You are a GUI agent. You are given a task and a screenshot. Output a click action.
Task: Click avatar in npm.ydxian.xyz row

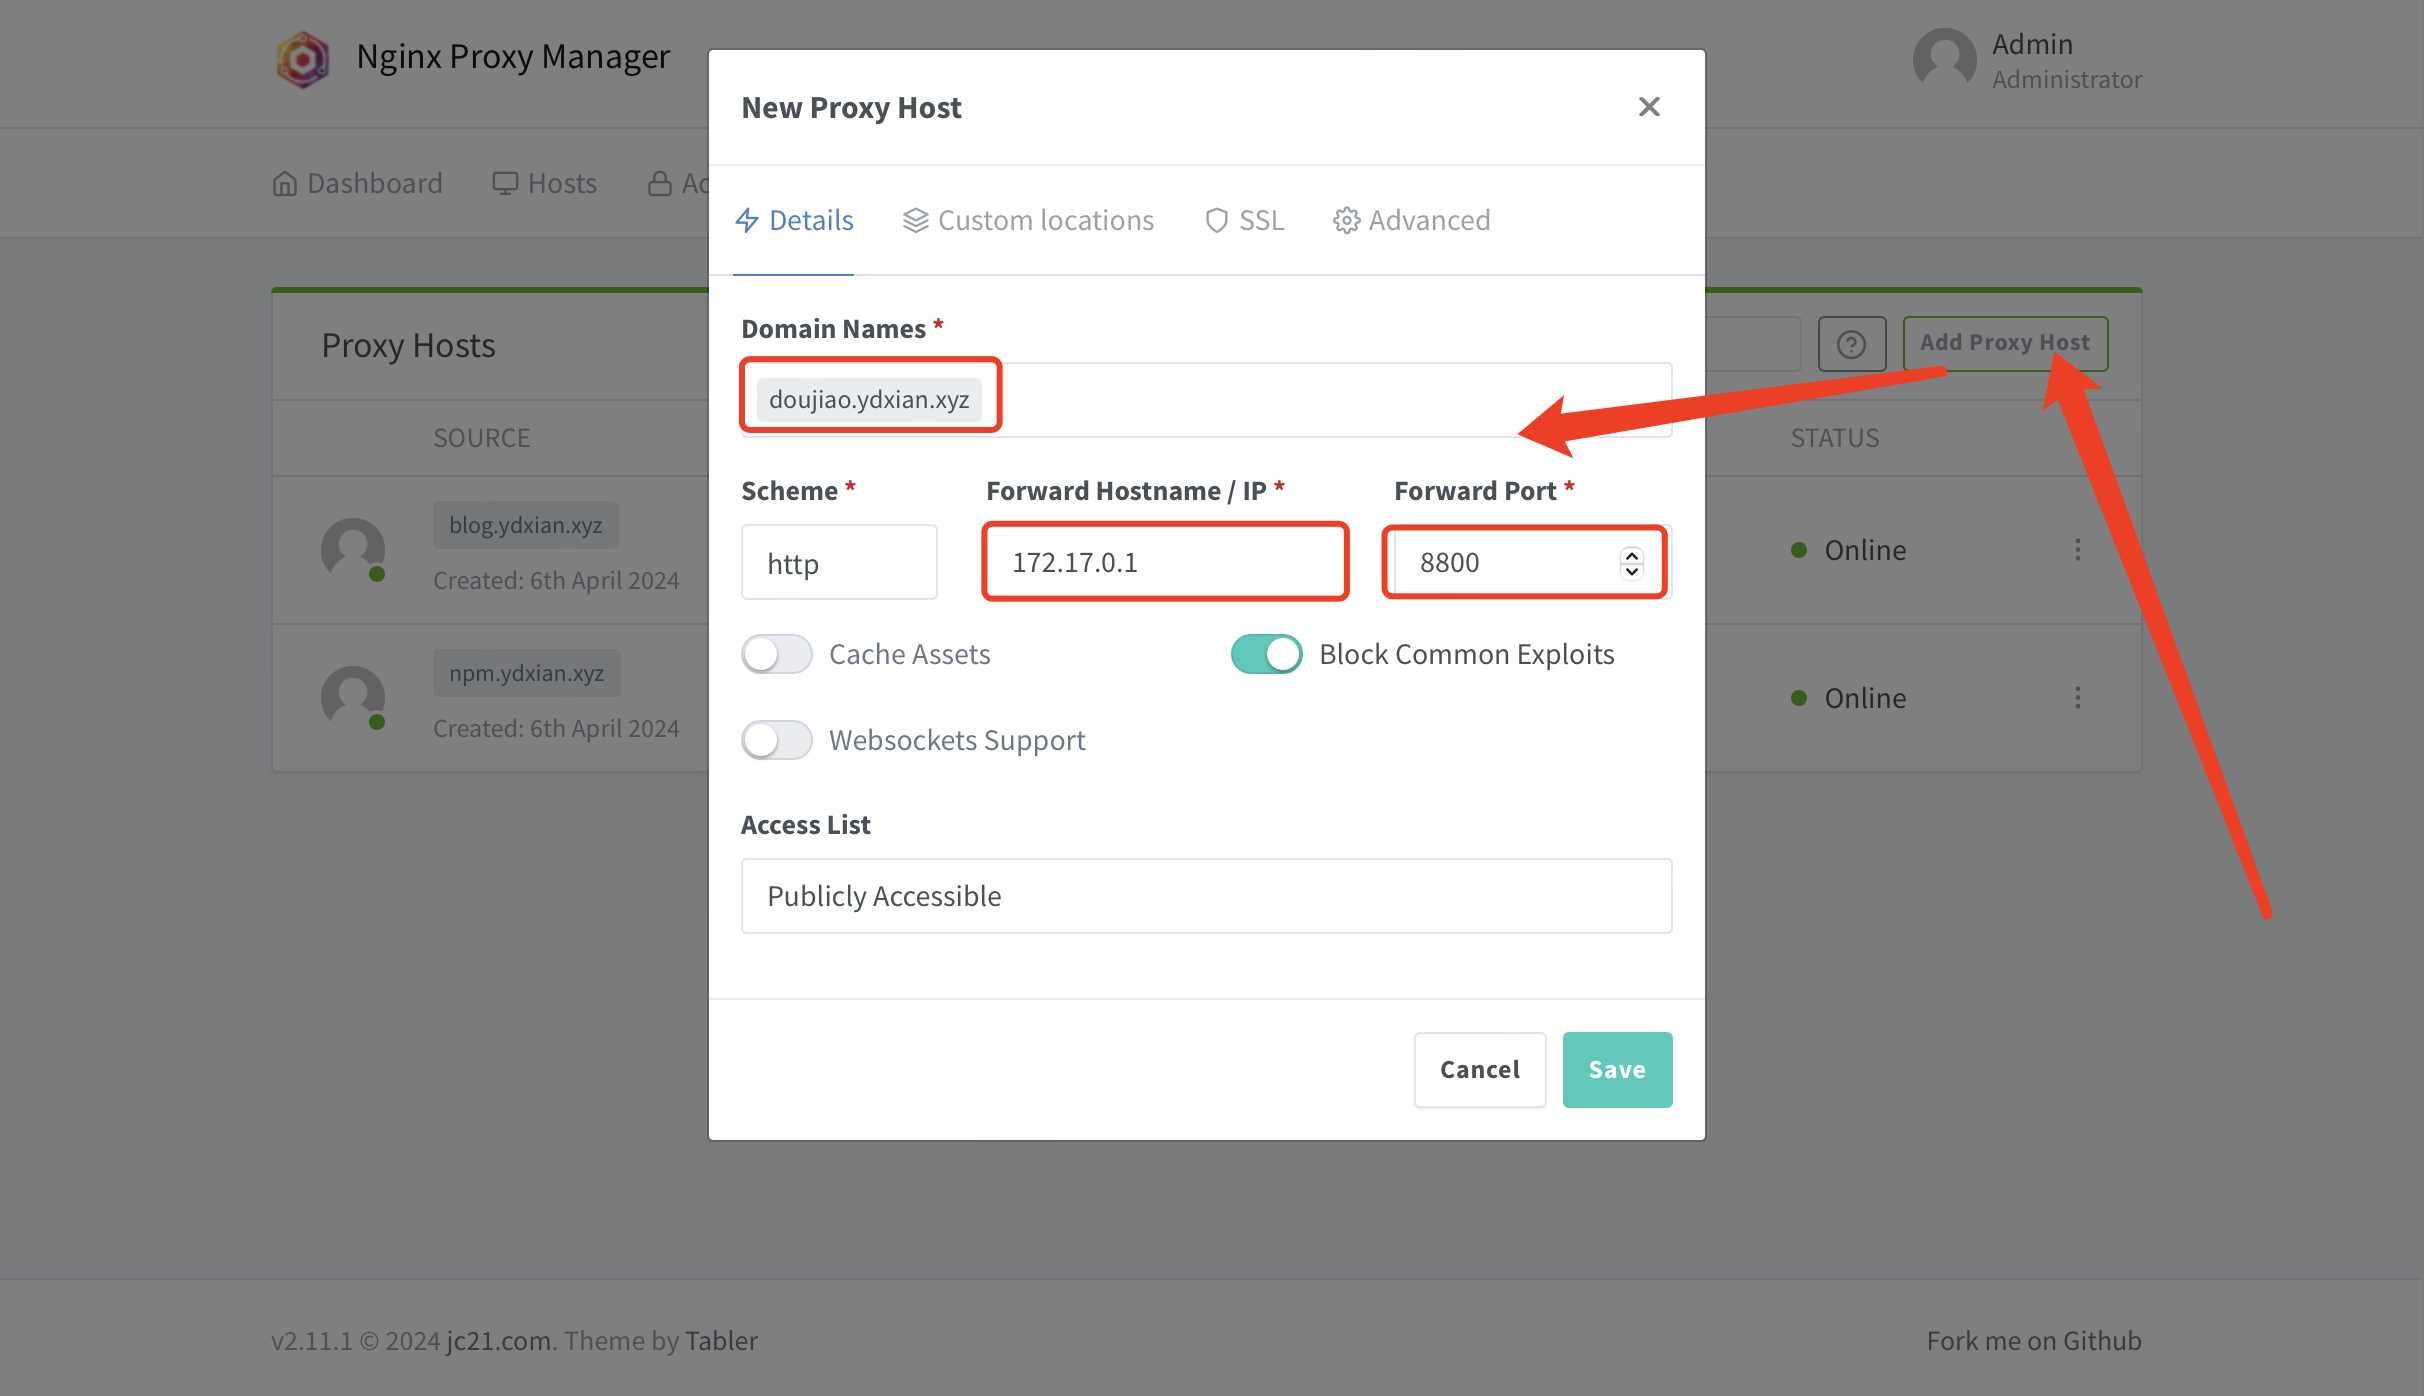click(x=353, y=698)
